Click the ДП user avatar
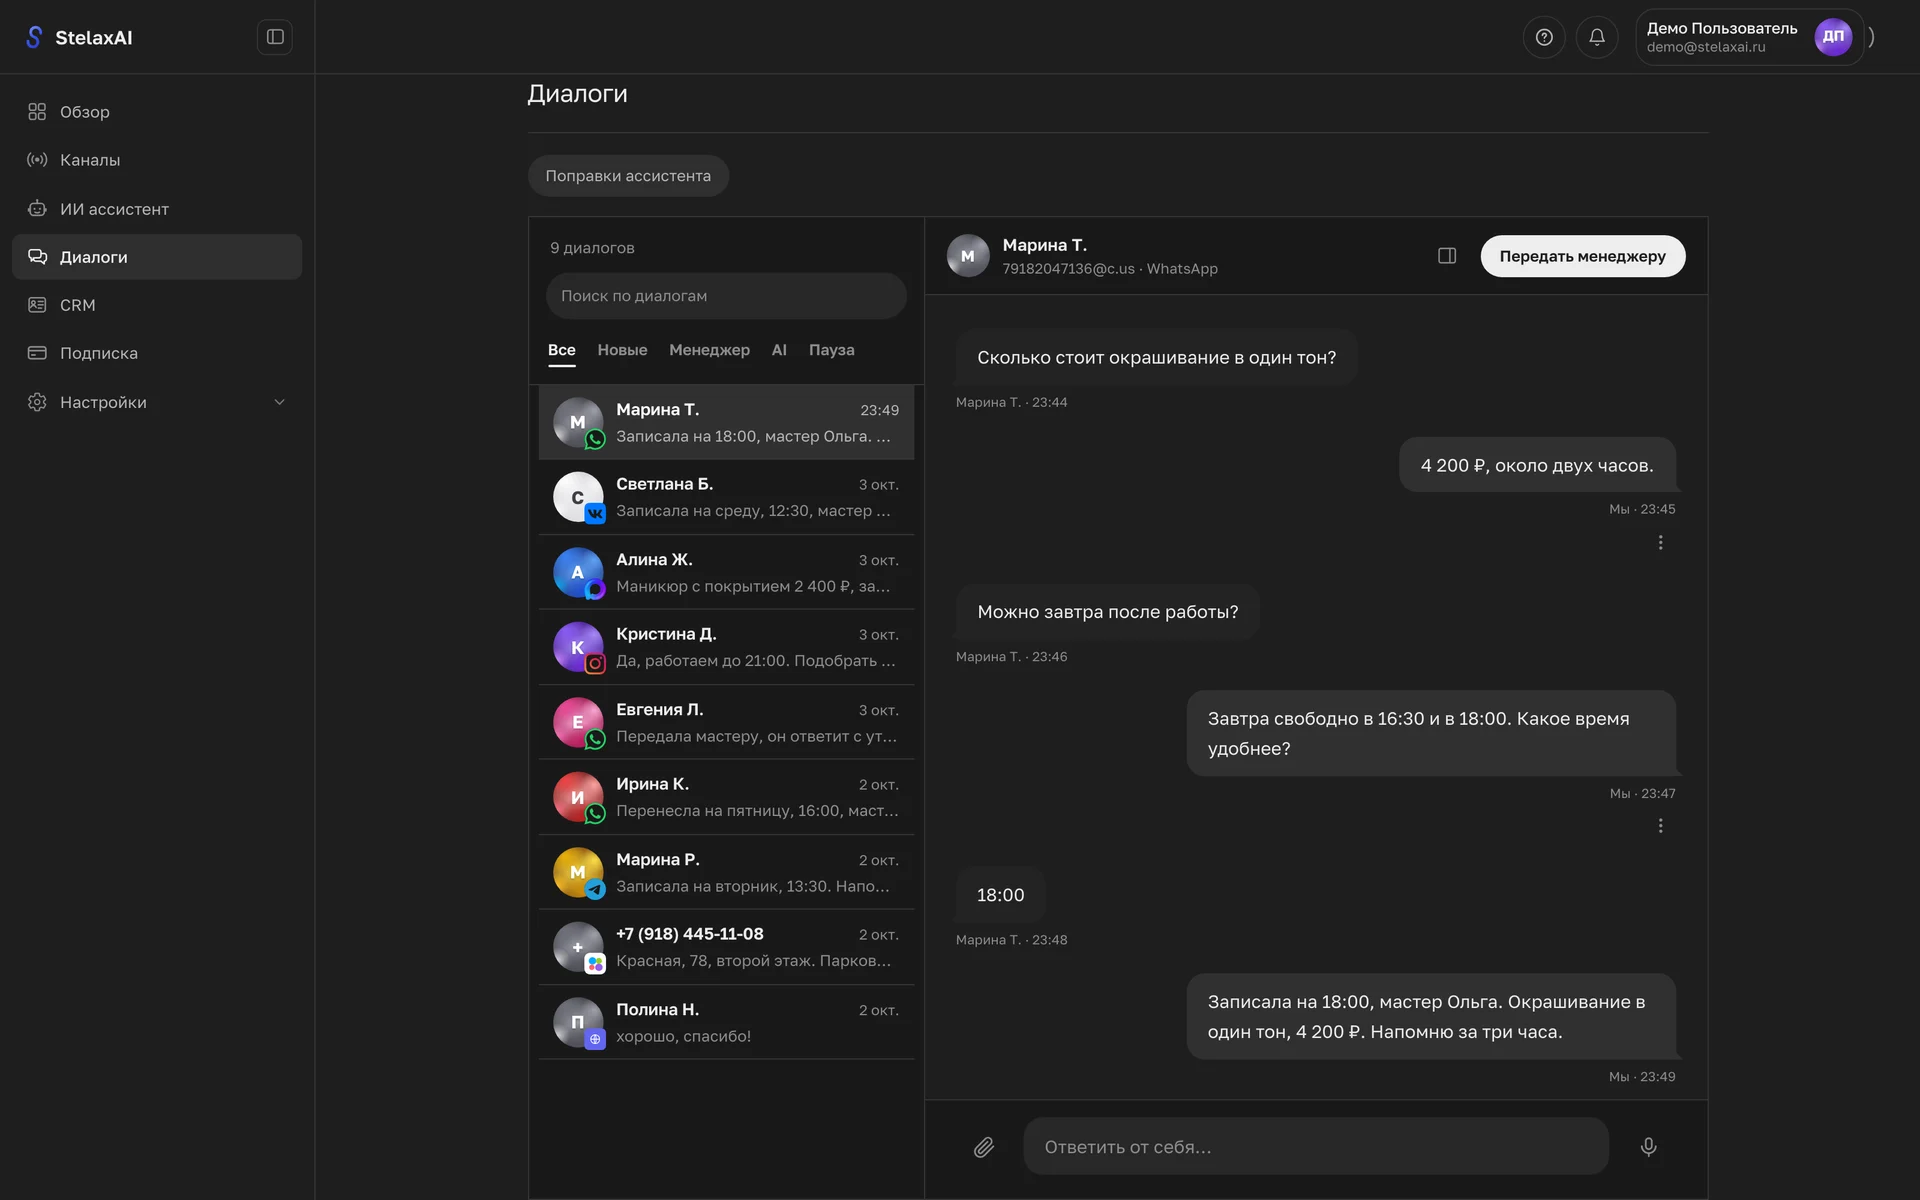Viewport: 1920px width, 1200px height. 1833,37
